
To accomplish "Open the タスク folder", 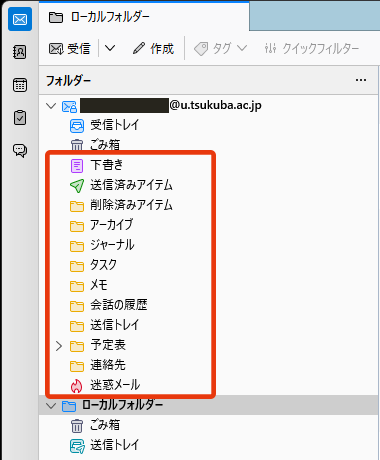I will point(209,265).
